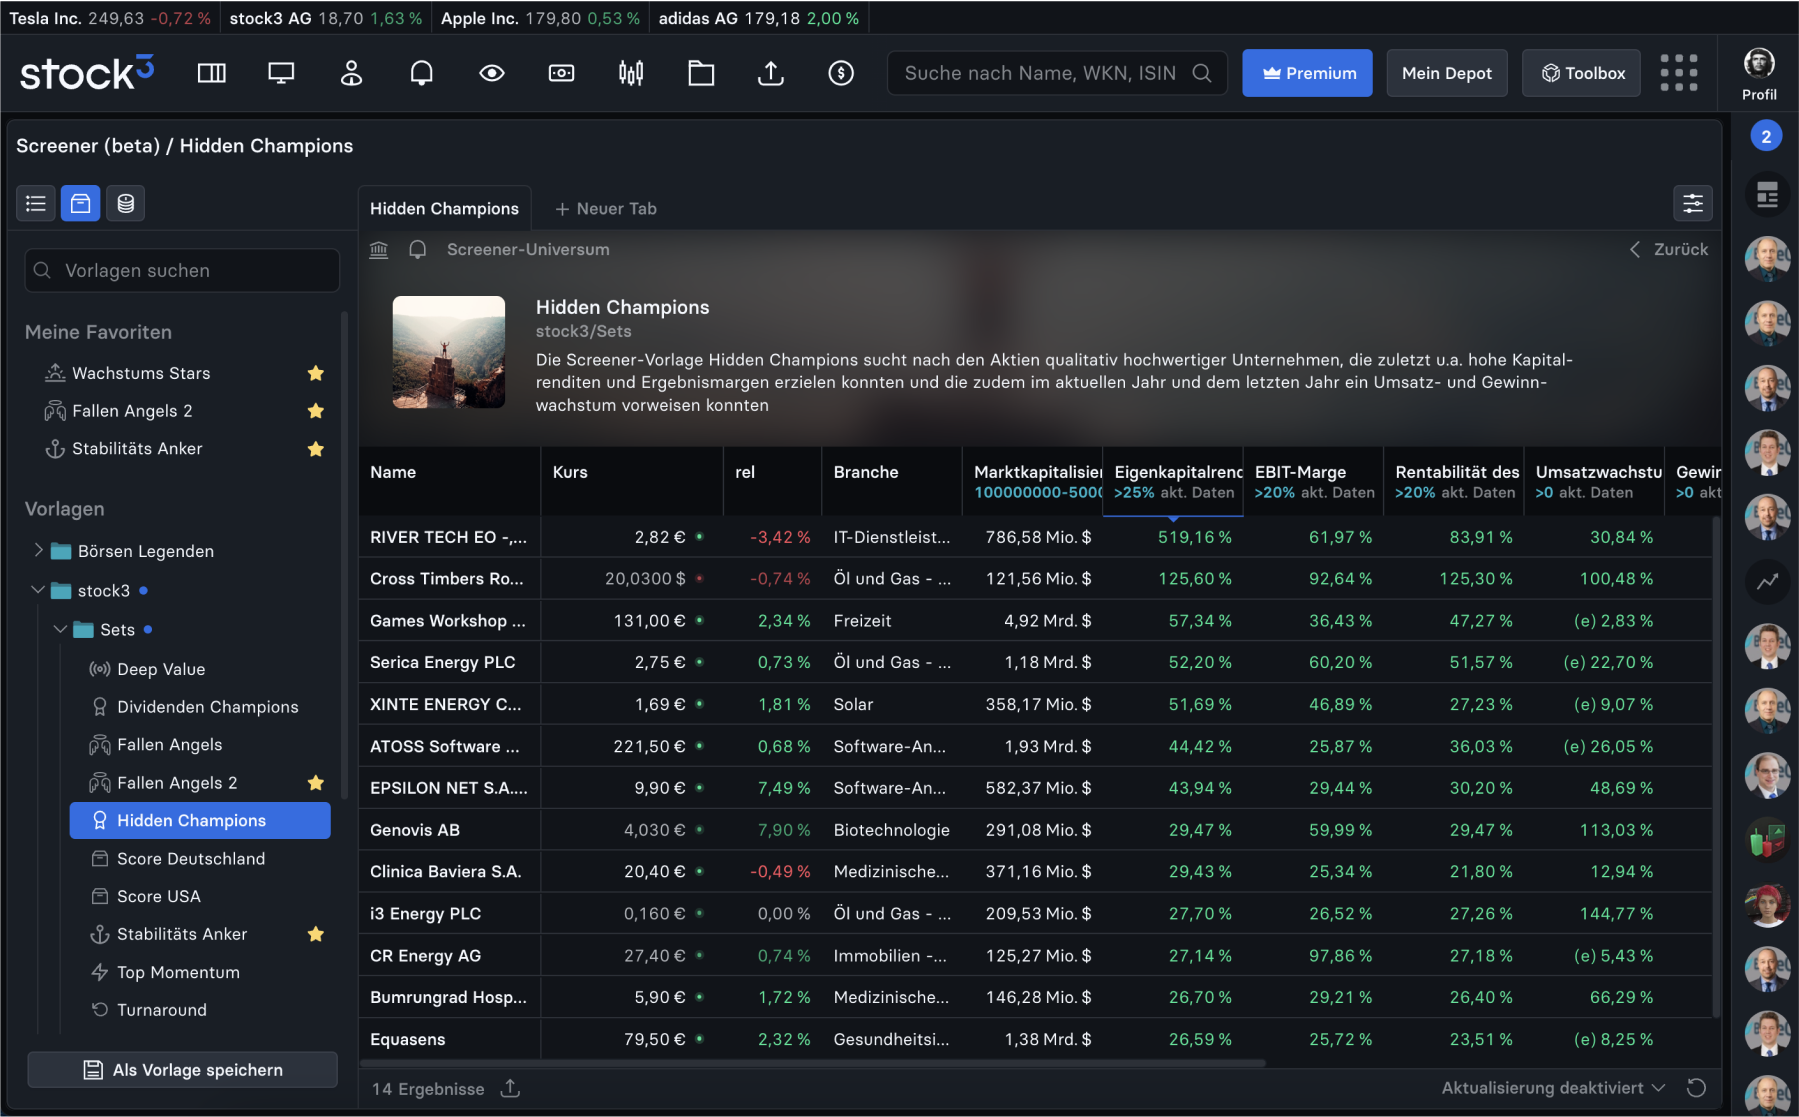Viewport: 1799px width, 1117px height.
Task: Click the Vorlagen suchen search field
Action: click(x=182, y=271)
